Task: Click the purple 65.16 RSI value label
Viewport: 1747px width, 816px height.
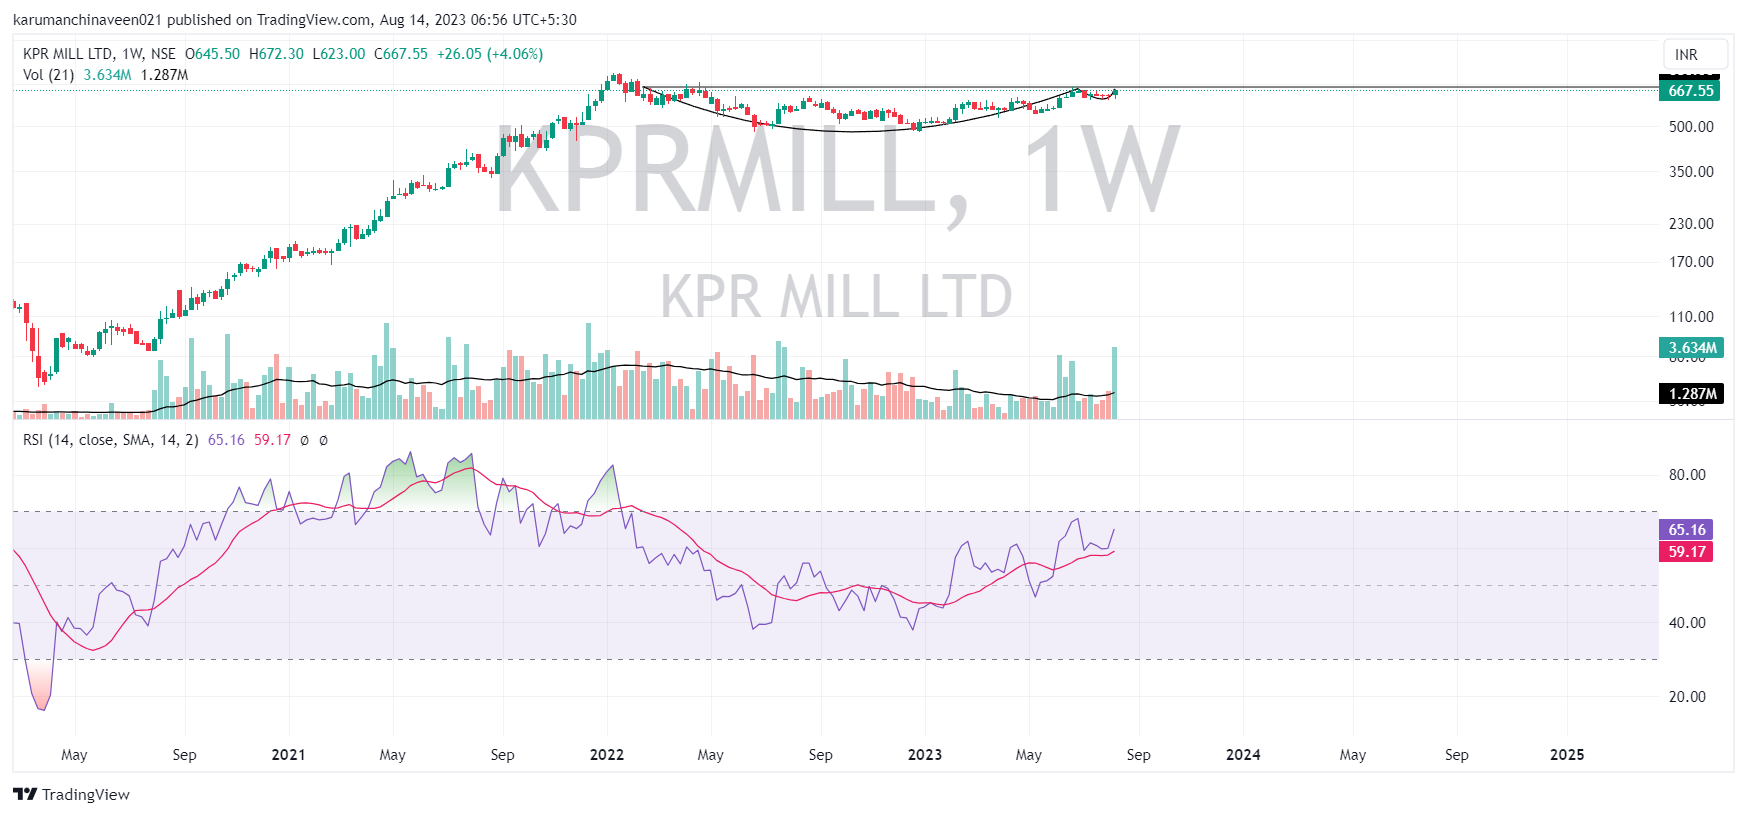Action: point(1686,530)
